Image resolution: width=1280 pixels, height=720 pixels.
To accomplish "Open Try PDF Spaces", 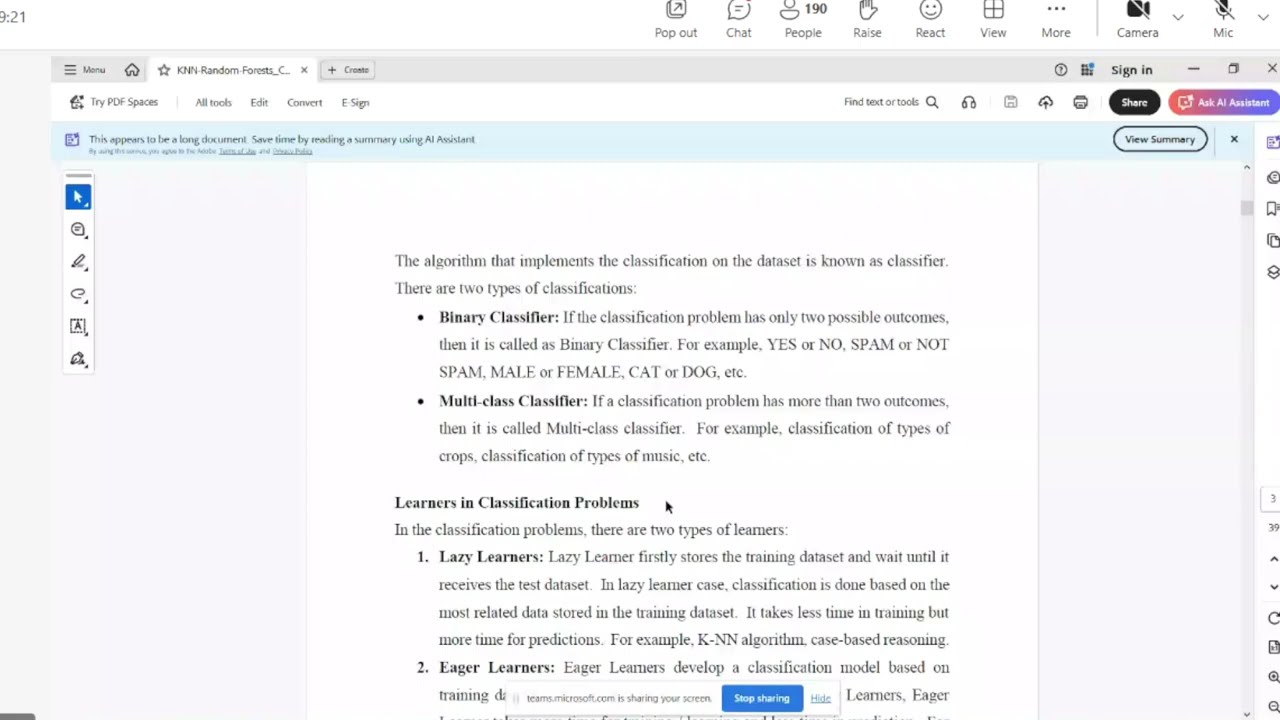I will (x=114, y=102).
